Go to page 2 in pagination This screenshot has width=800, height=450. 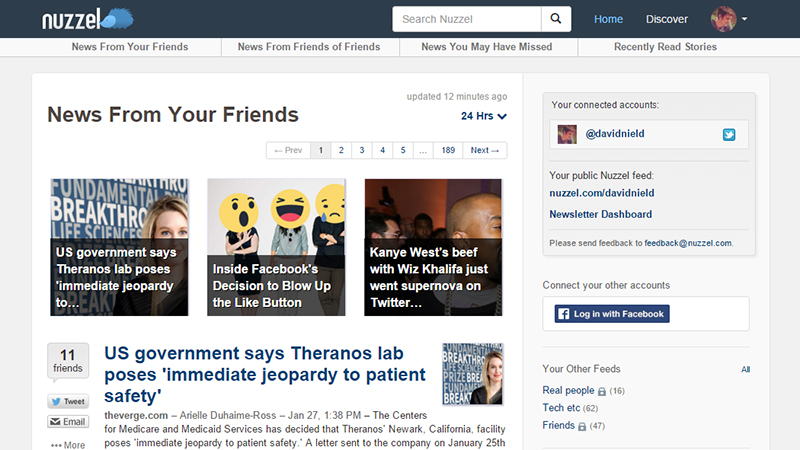point(341,151)
